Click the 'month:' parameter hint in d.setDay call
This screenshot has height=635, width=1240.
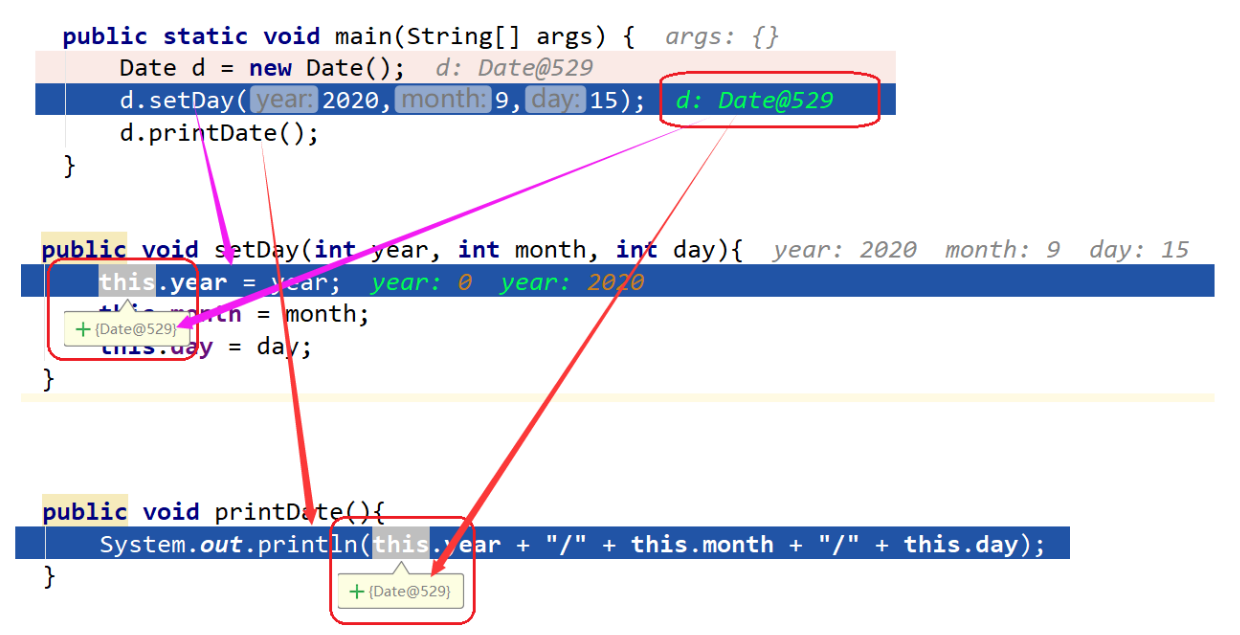[443, 100]
